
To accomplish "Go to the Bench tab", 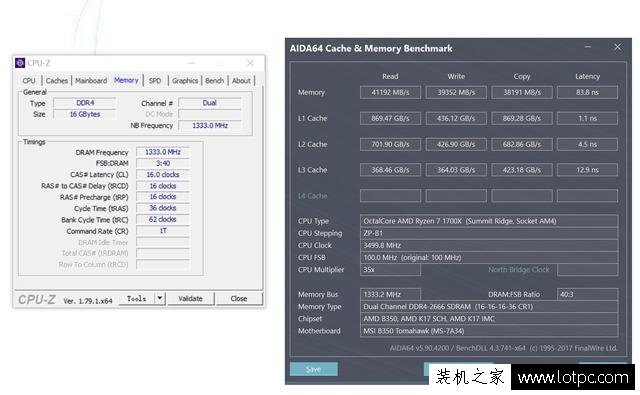I will (x=214, y=81).
